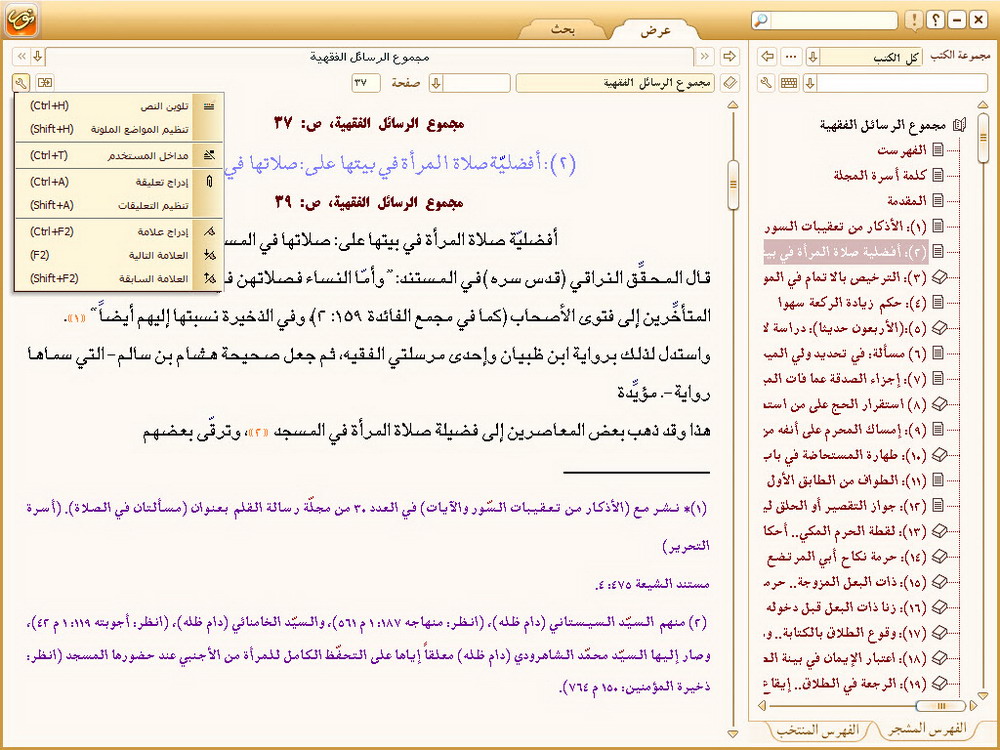Click the arrow icon left of the book collection controls

768,57
